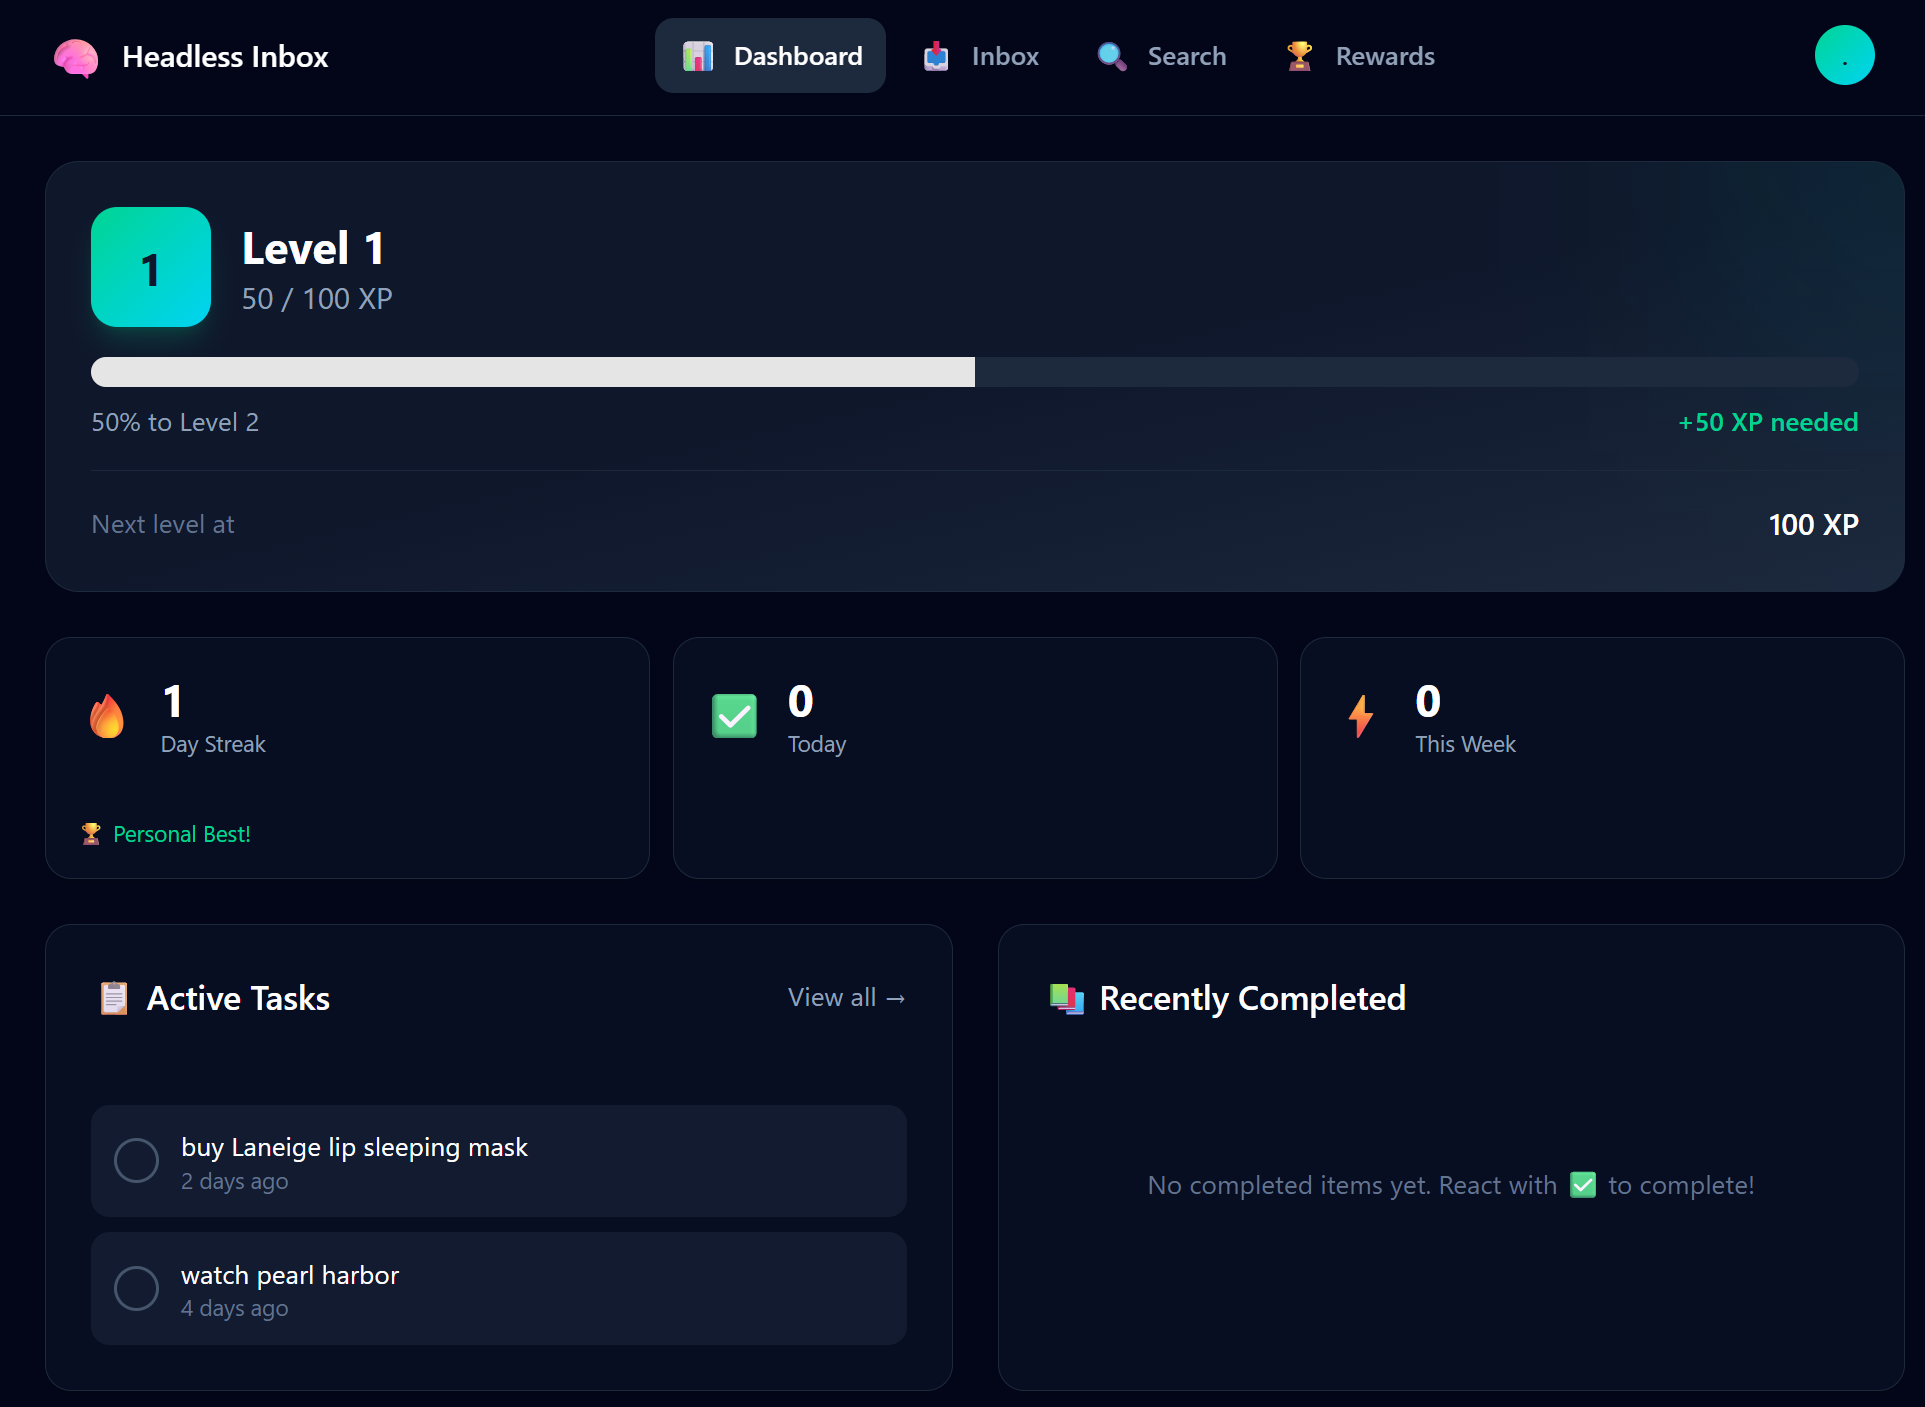1925x1407 pixels.
Task: Click the Level 1 badge
Action: click(x=150, y=267)
